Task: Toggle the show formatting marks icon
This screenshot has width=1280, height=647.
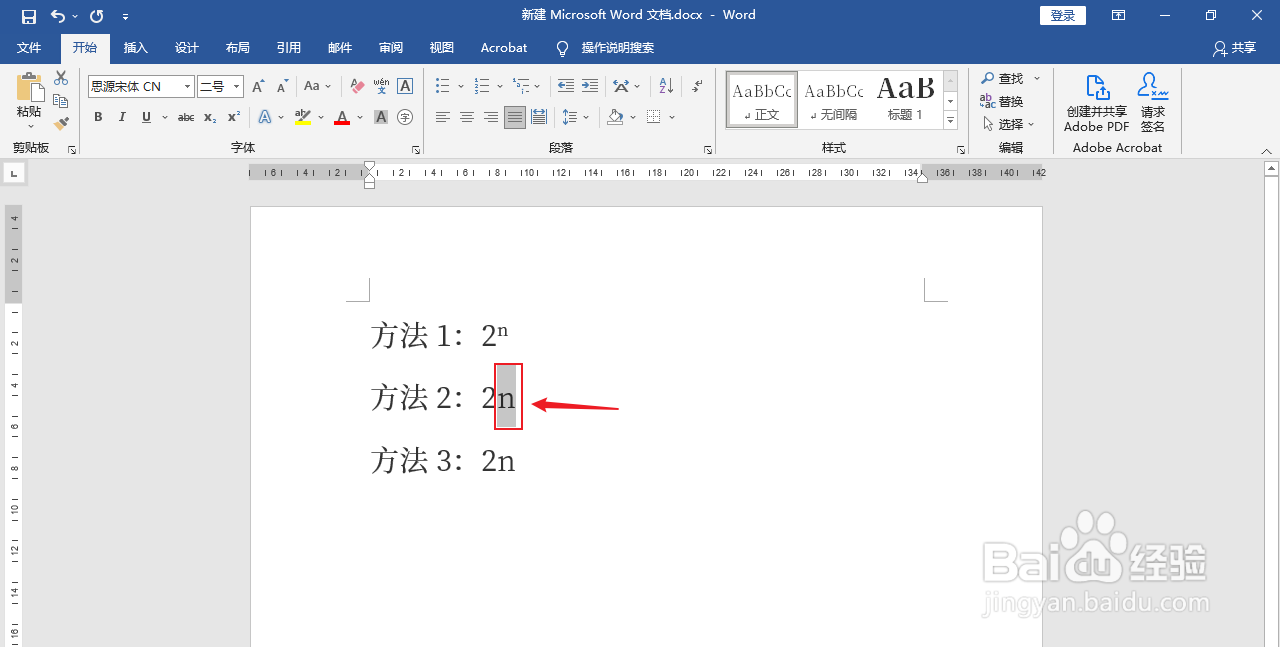Action: coord(697,86)
